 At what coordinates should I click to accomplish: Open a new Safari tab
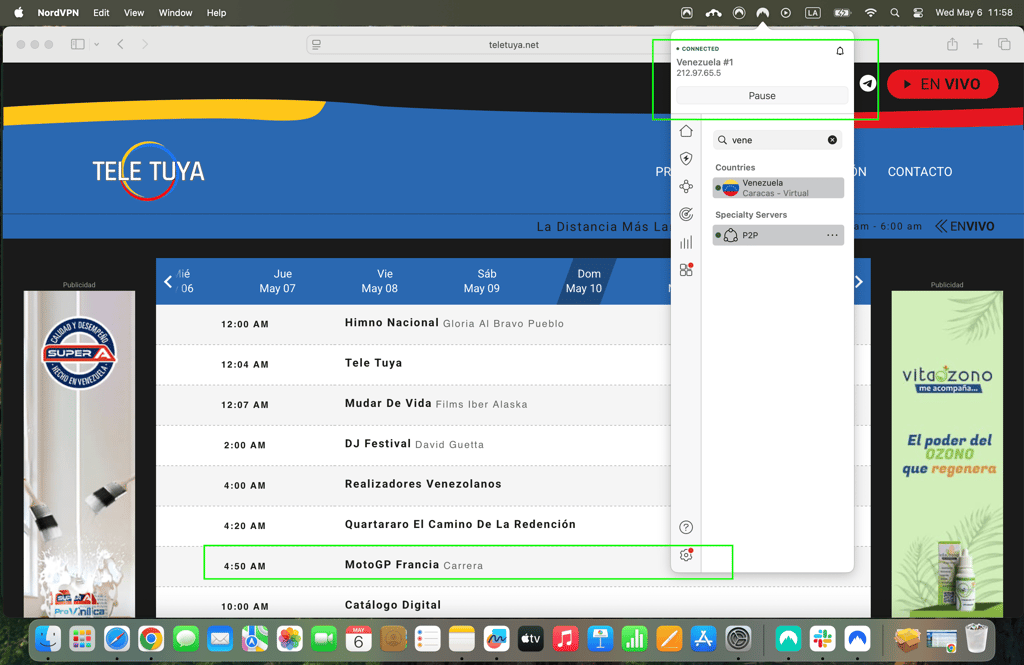pos(978,44)
